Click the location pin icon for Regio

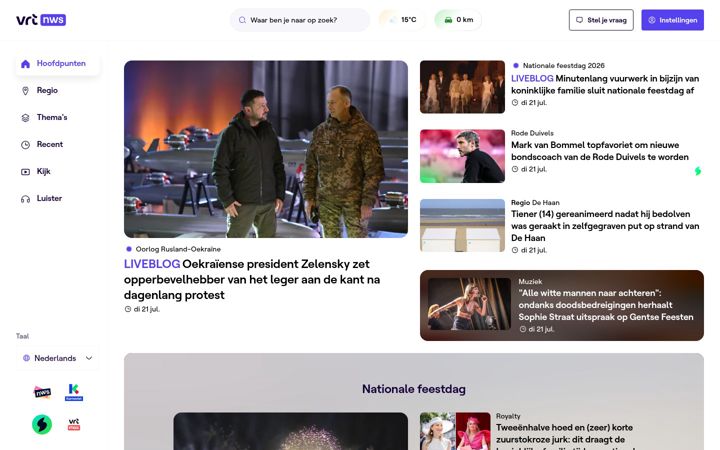[x=25, y=91]
